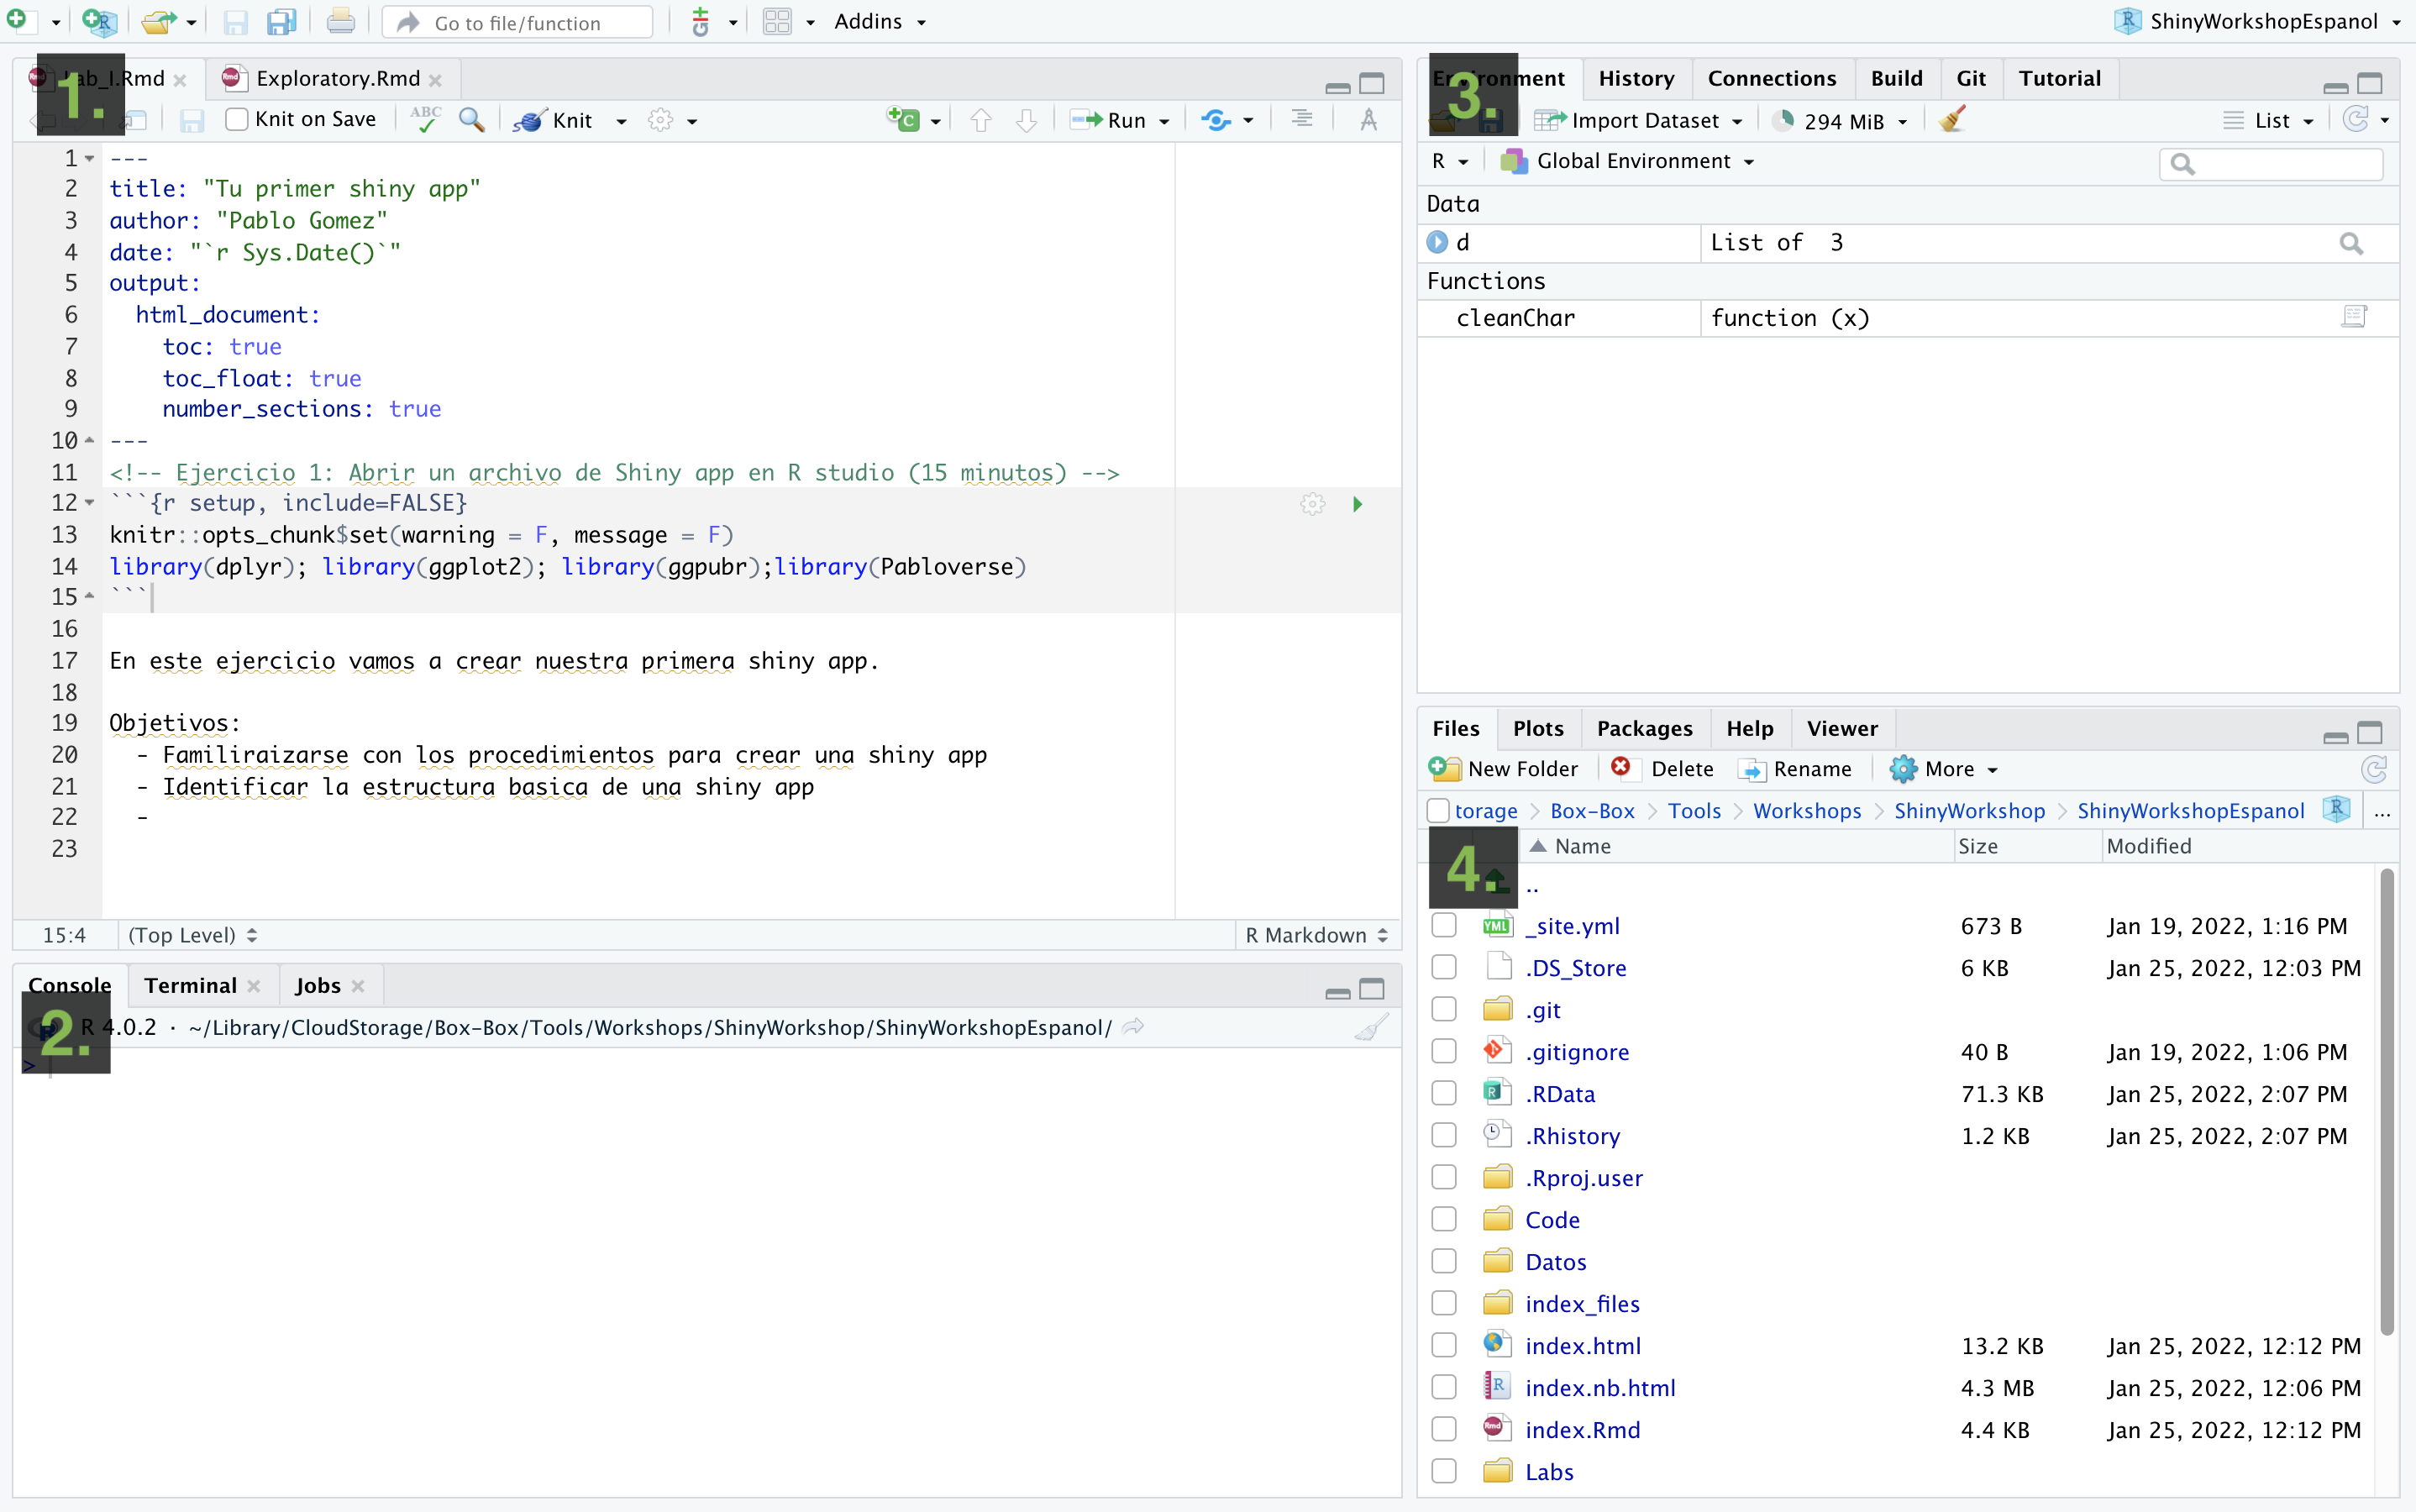This screenshot has width=2416, height=1512.
Task: Switch to the Git tab
Action: coord(1971,78)
